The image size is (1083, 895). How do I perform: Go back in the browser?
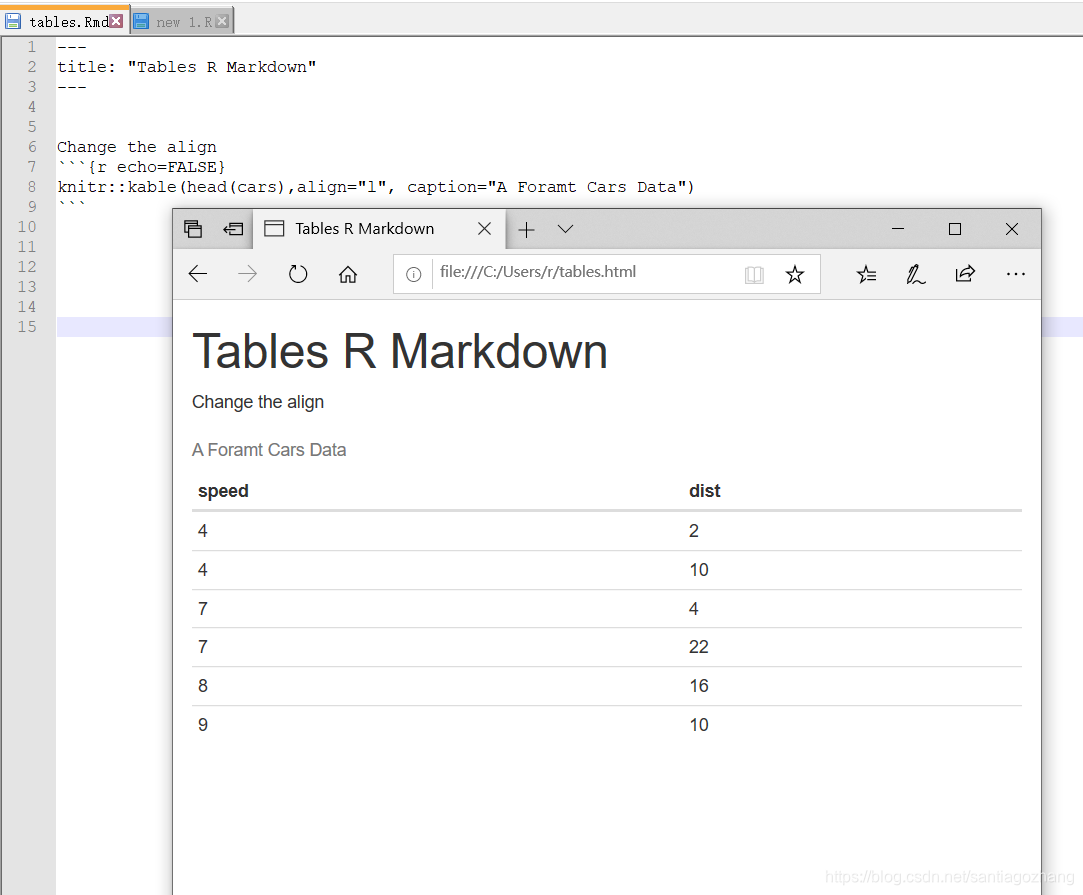click(198, 274)
